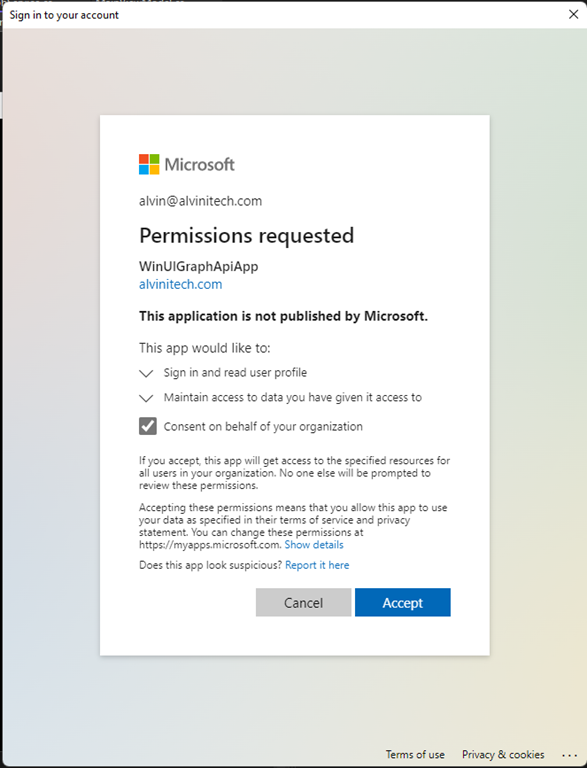
Task: Close the Sign in to your account window
Action: [x=573, y=14]
